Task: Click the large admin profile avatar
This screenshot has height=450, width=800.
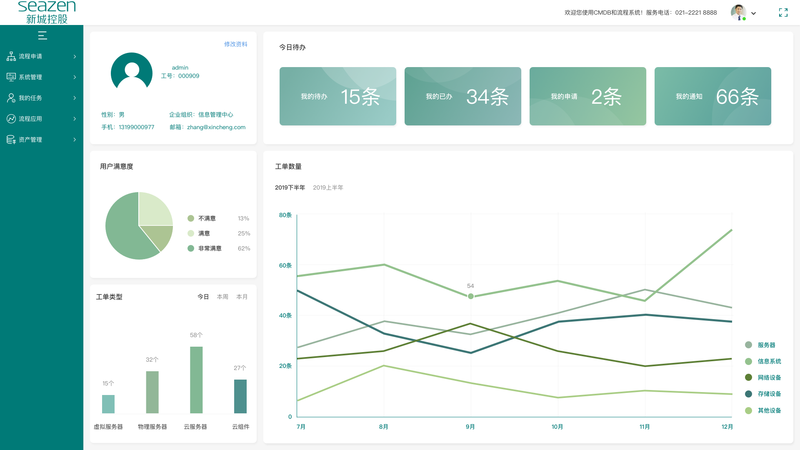Action: click(132, 72)
